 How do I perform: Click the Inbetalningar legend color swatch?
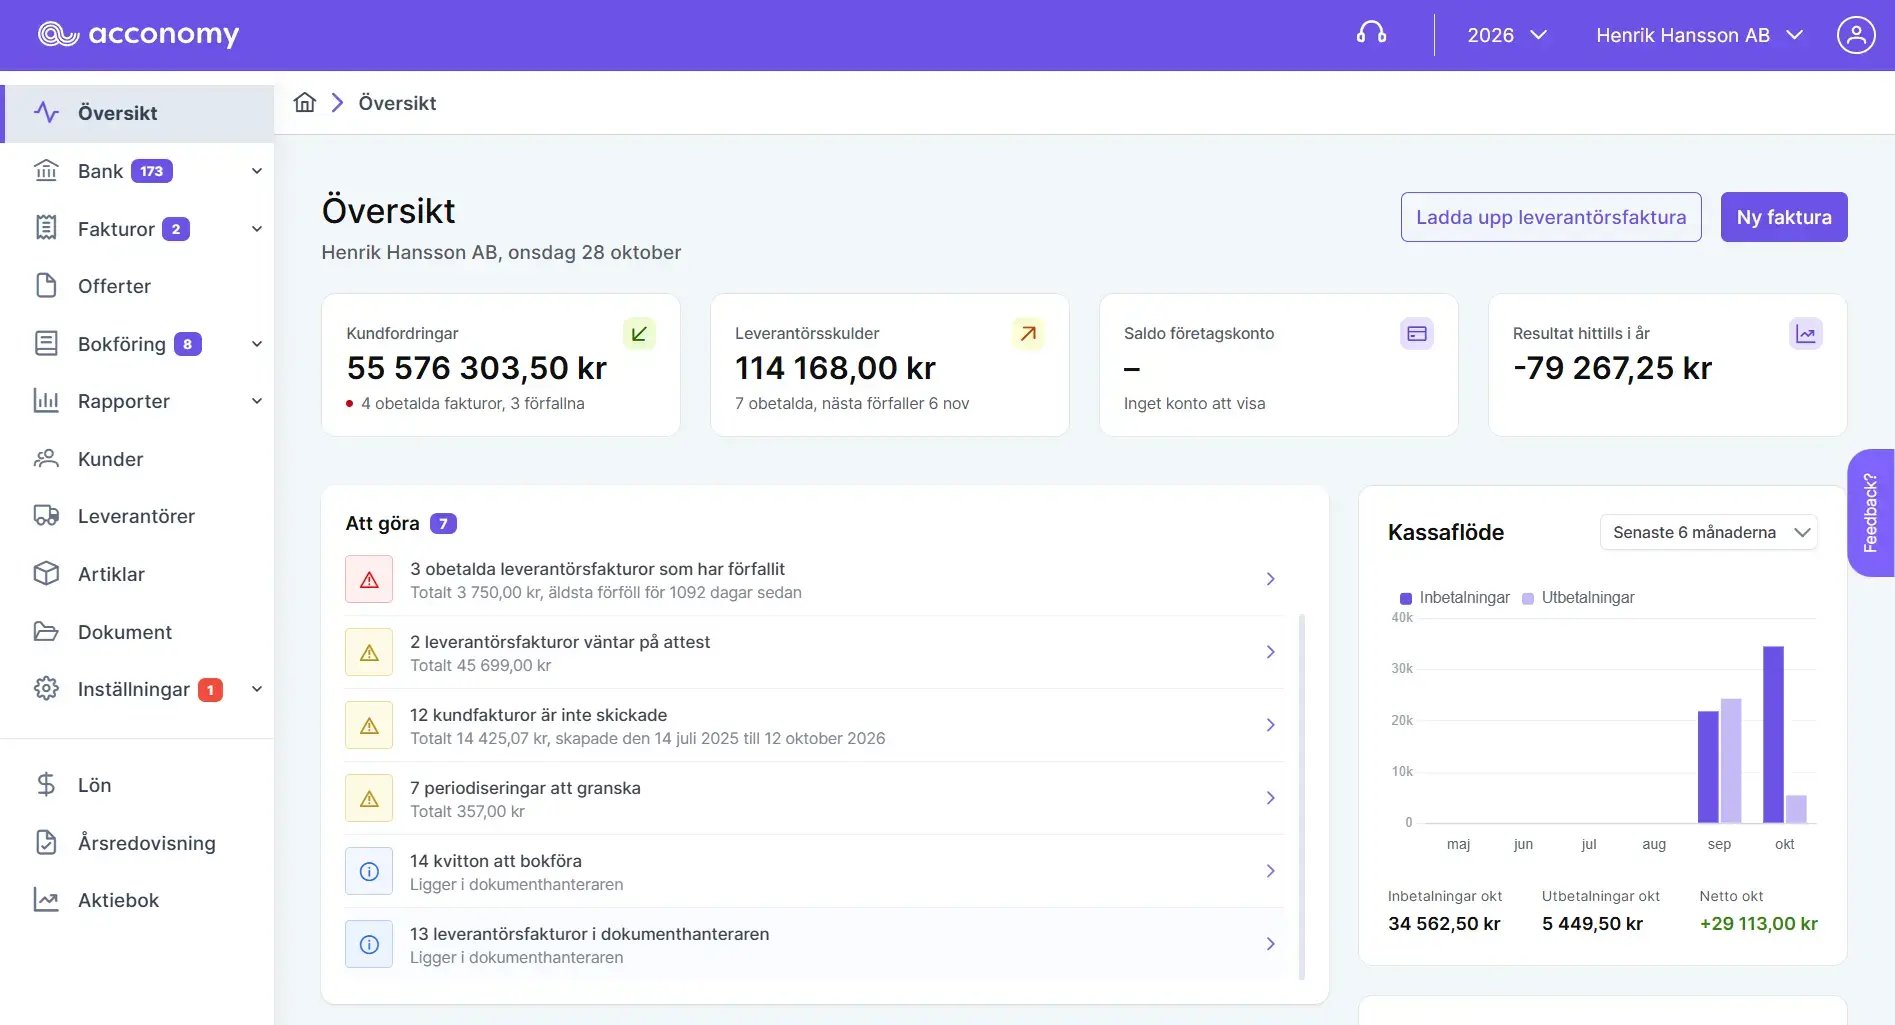click(1406, 598)
